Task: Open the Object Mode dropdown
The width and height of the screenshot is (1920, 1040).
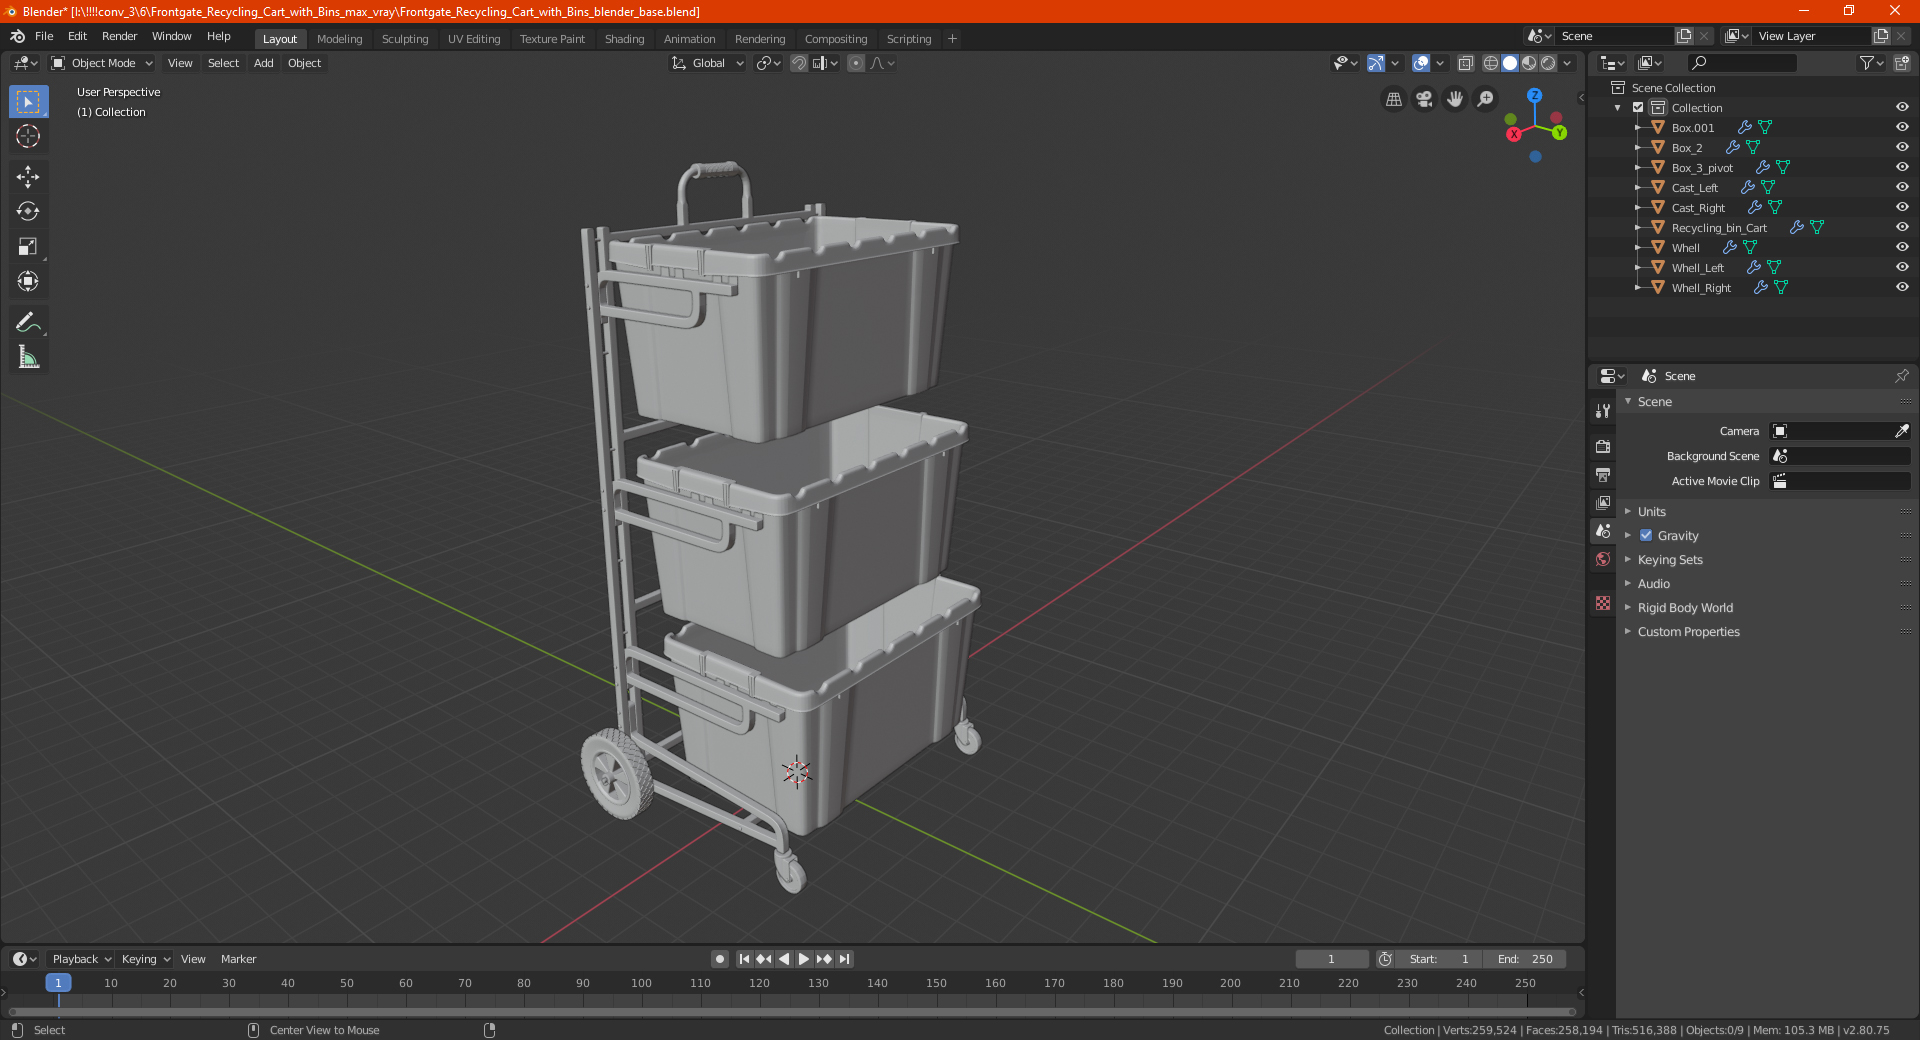Action: click(x=102, y=63)
